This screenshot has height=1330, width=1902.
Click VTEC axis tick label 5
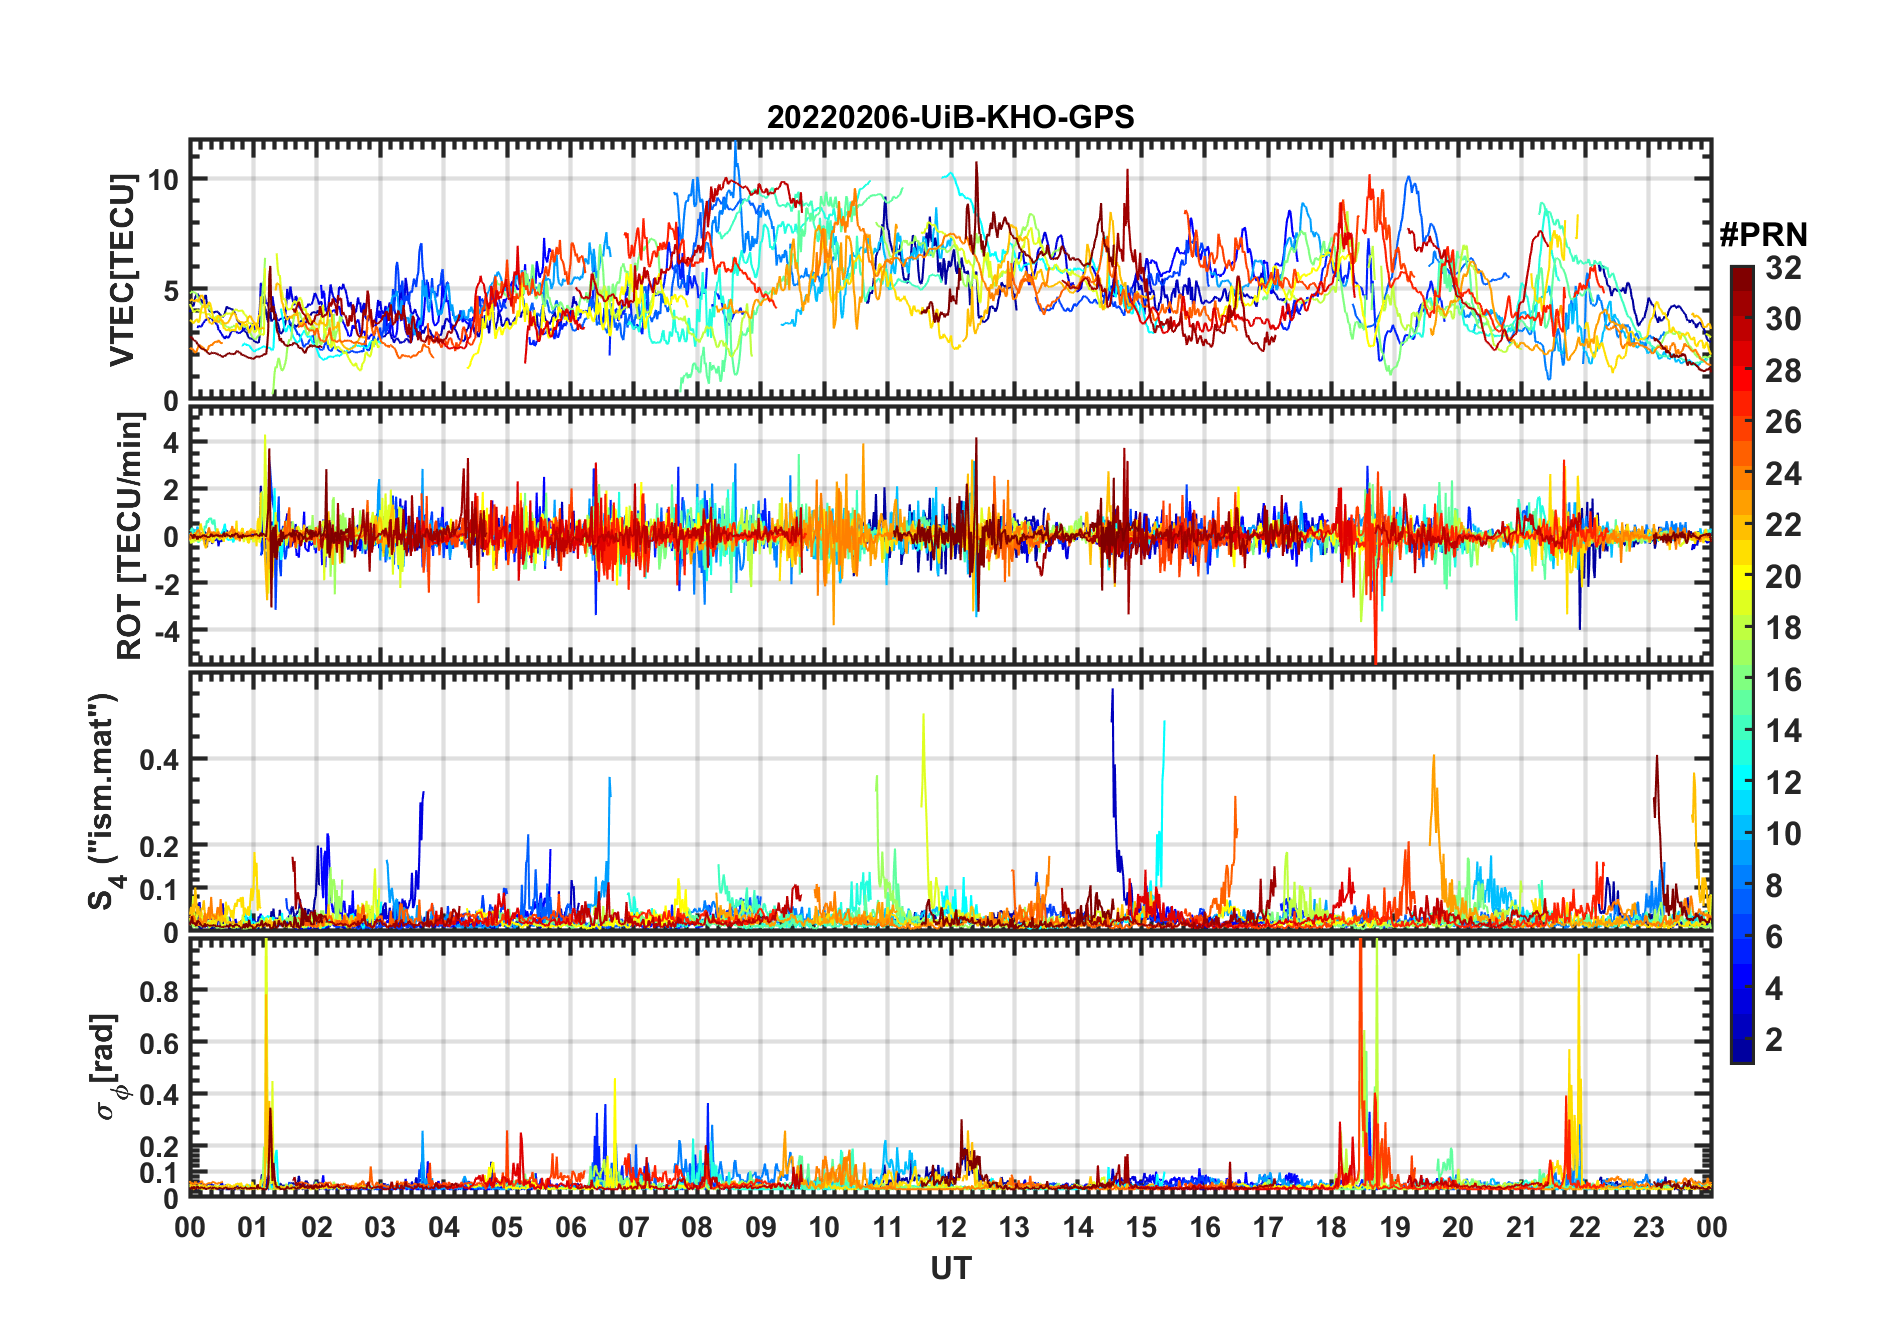(170, 291)
